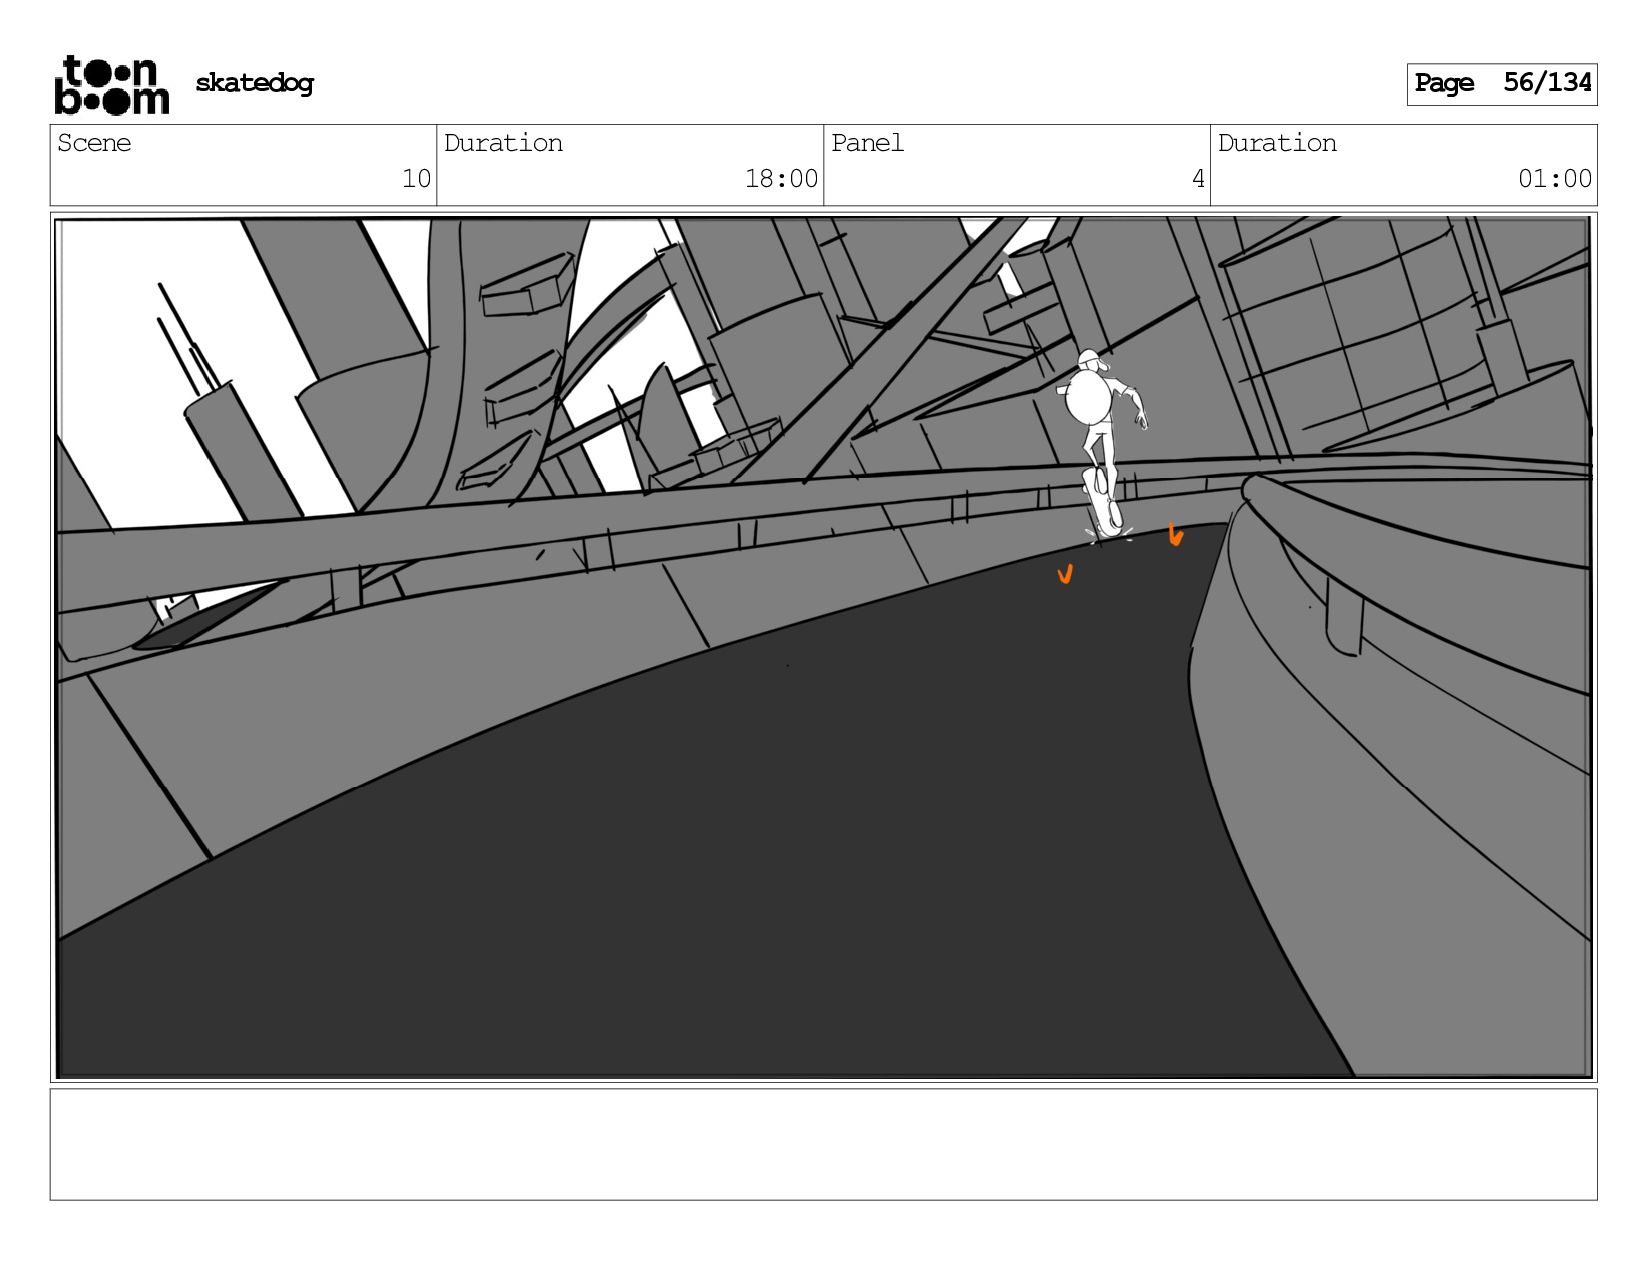
Task: Click the storyboard panel drawing
Action: click(823, 647)
